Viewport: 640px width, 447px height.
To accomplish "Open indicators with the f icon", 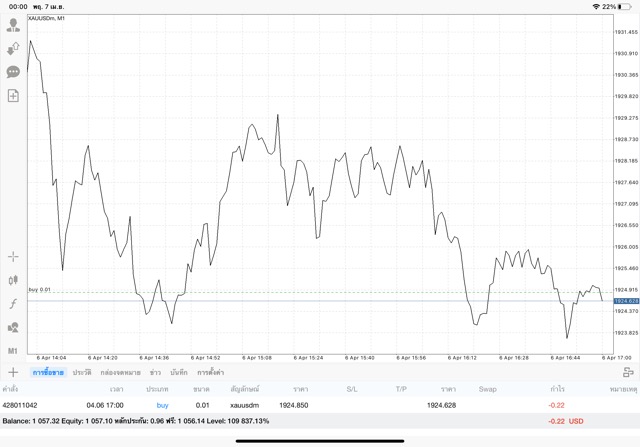I will (x=13, y=303).
